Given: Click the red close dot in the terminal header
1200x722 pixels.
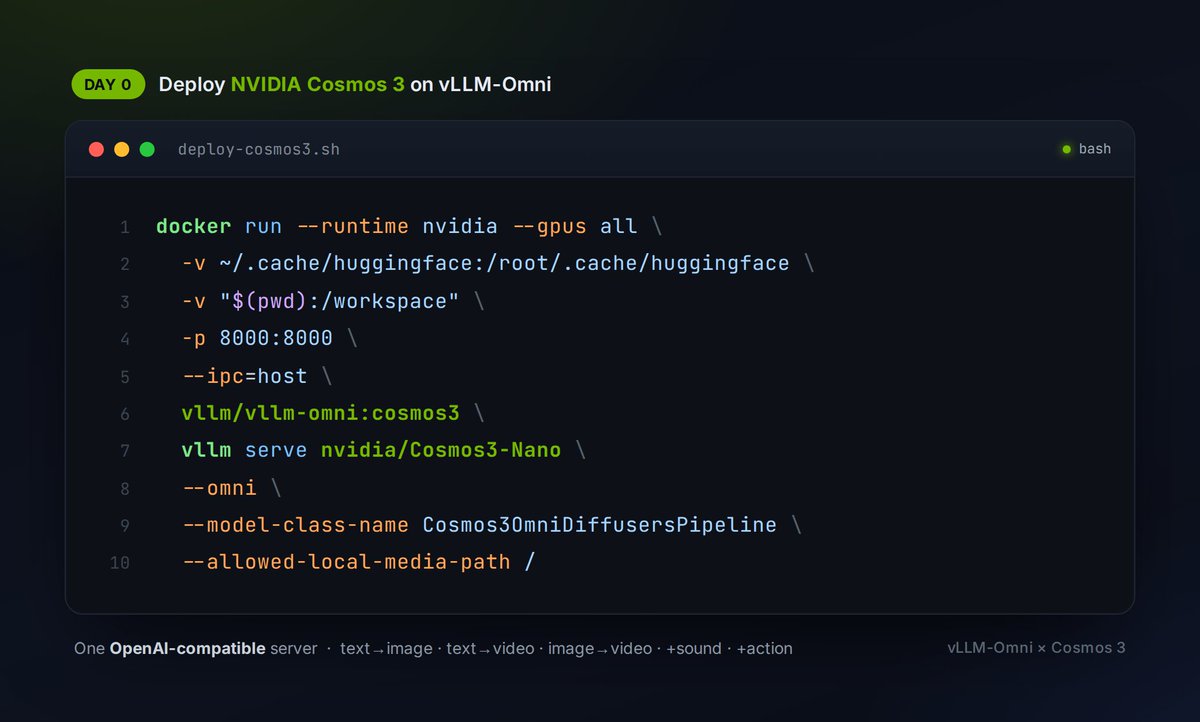Looking at the screenshot, I should pos(97,149).
